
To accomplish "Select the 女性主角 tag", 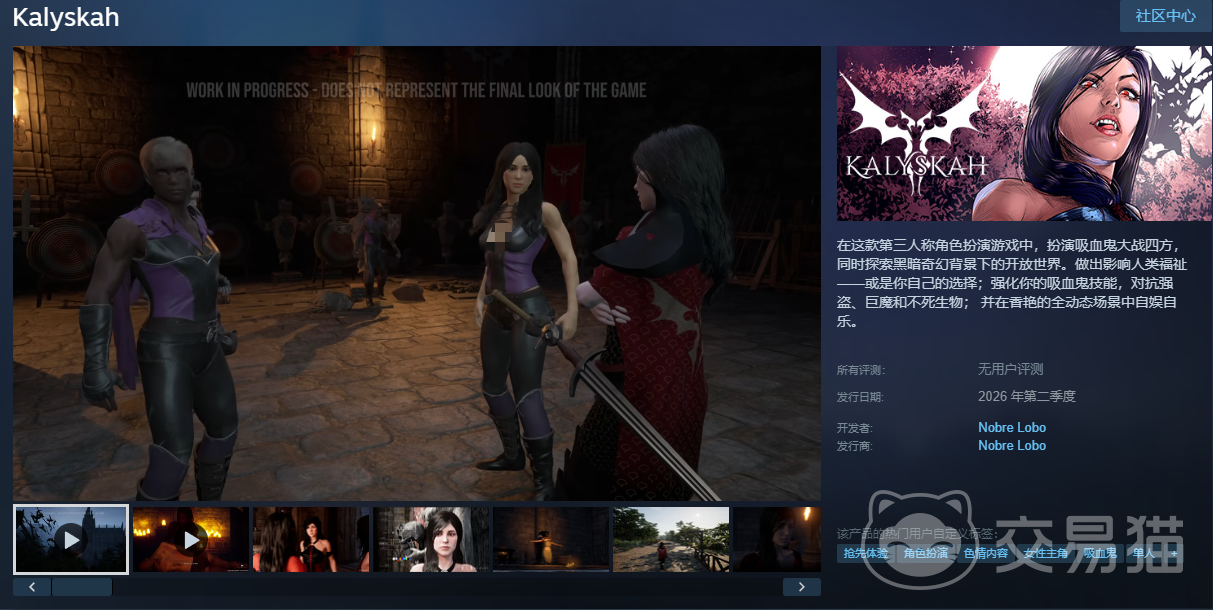I will coord(1045,552).
